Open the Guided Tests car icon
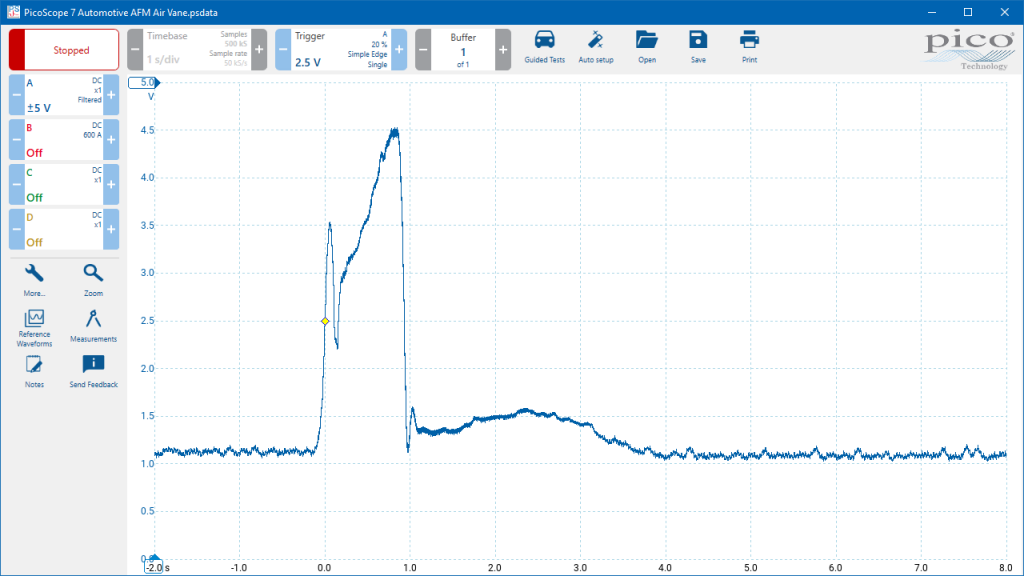This screenshot has height=576, width=1024. 544,47
